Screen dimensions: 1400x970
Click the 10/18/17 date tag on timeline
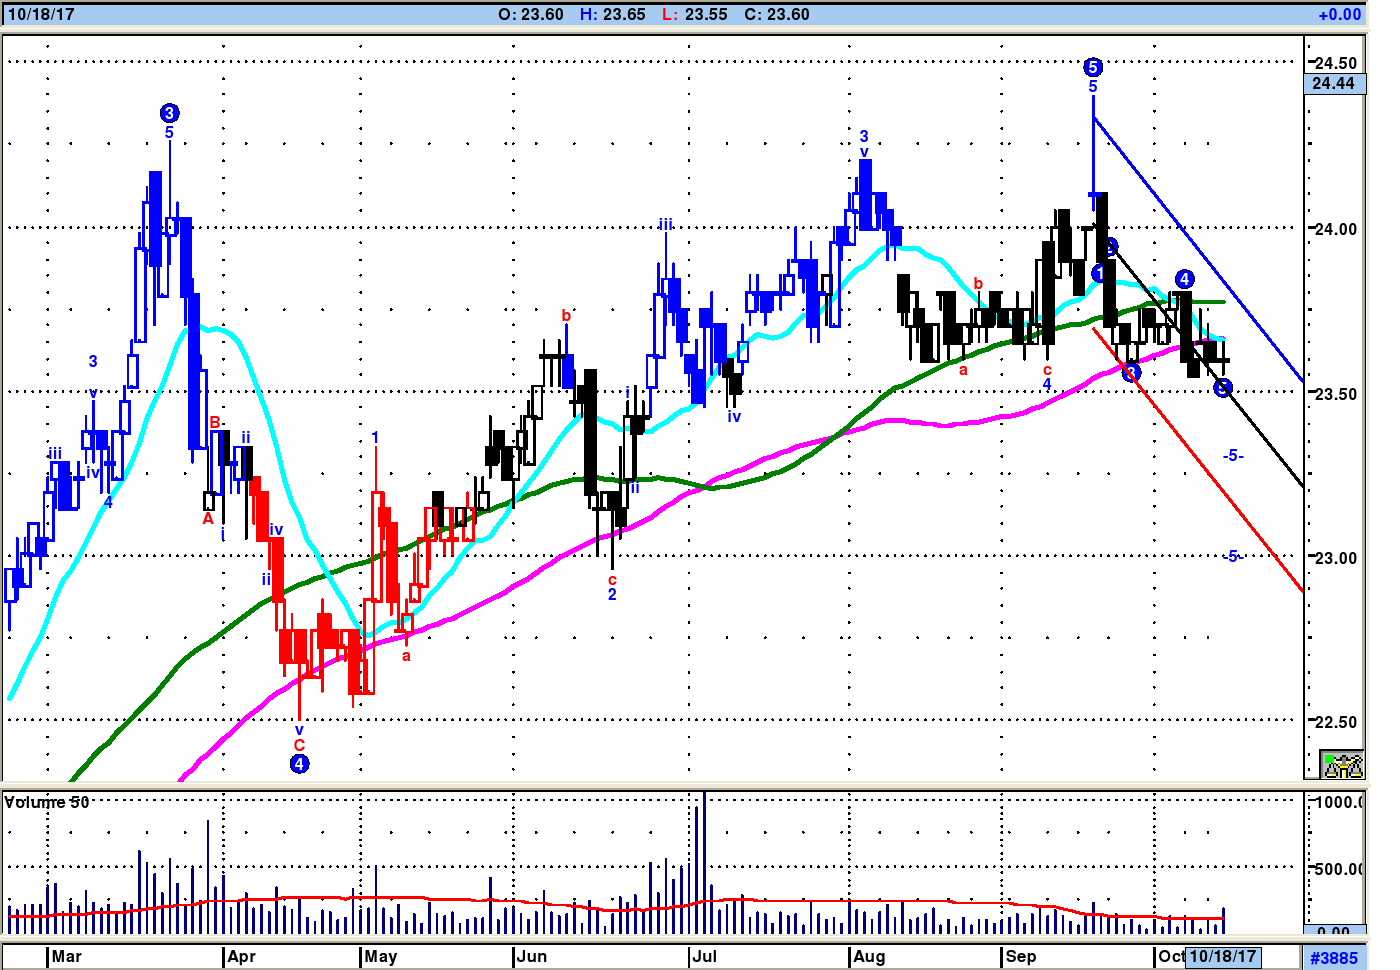pos(1222,957)
